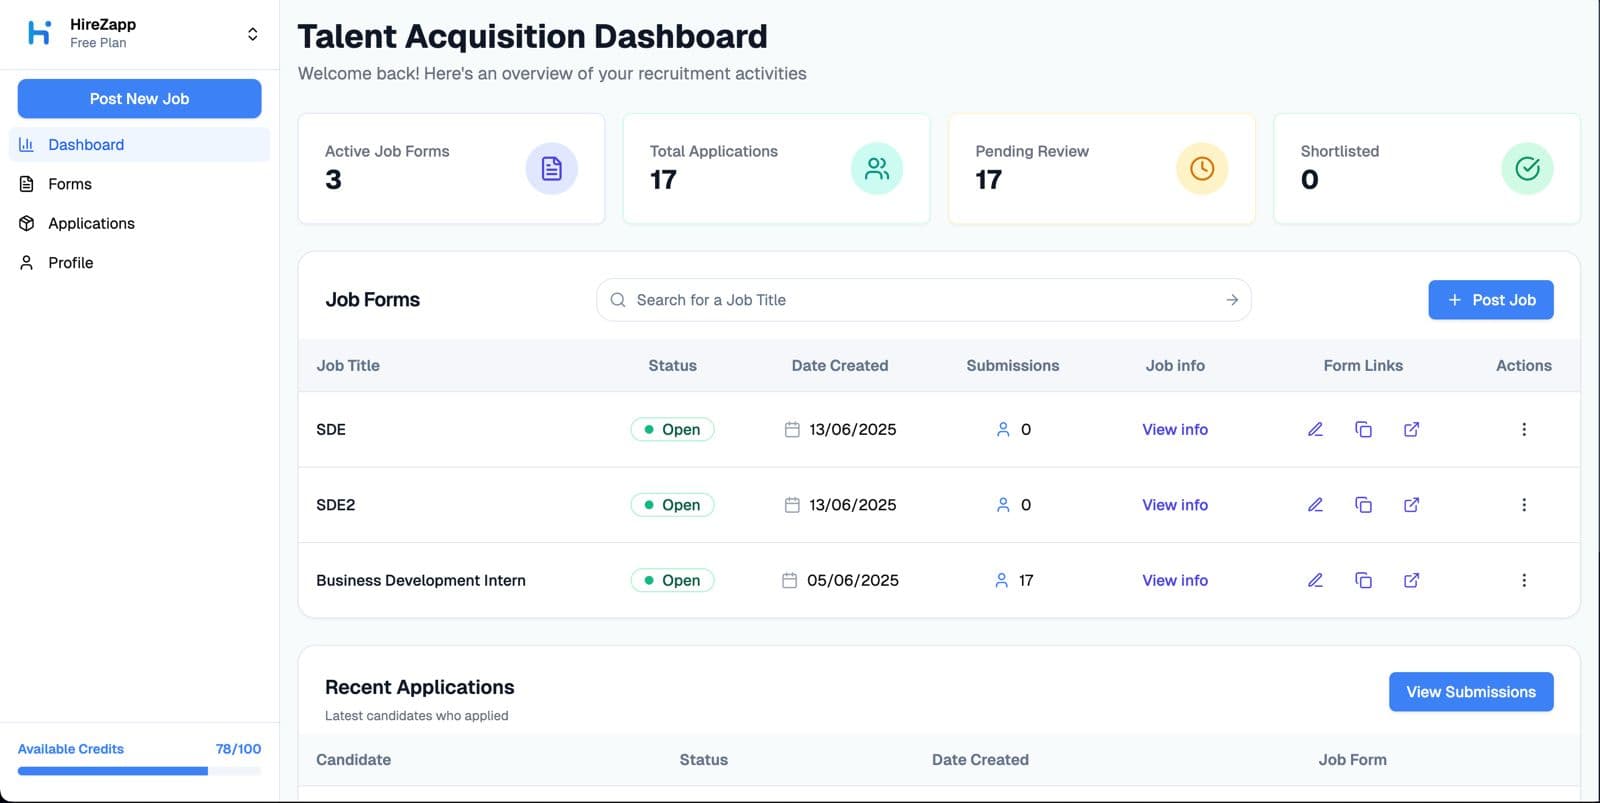
Task: Click the SDE2 job title cell
Action: [336, 505]
